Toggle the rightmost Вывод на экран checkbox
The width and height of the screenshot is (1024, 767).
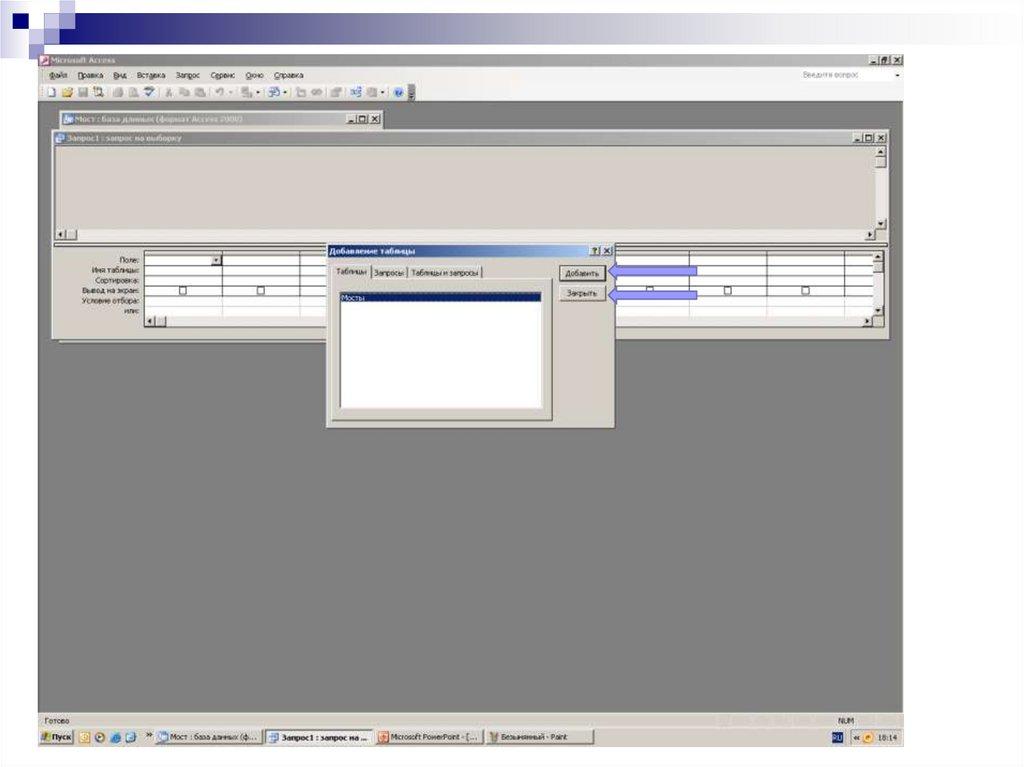805,291
